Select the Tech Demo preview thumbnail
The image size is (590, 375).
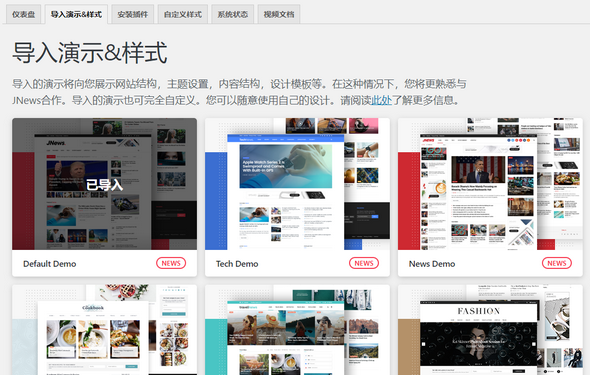[x=297, y=184]
